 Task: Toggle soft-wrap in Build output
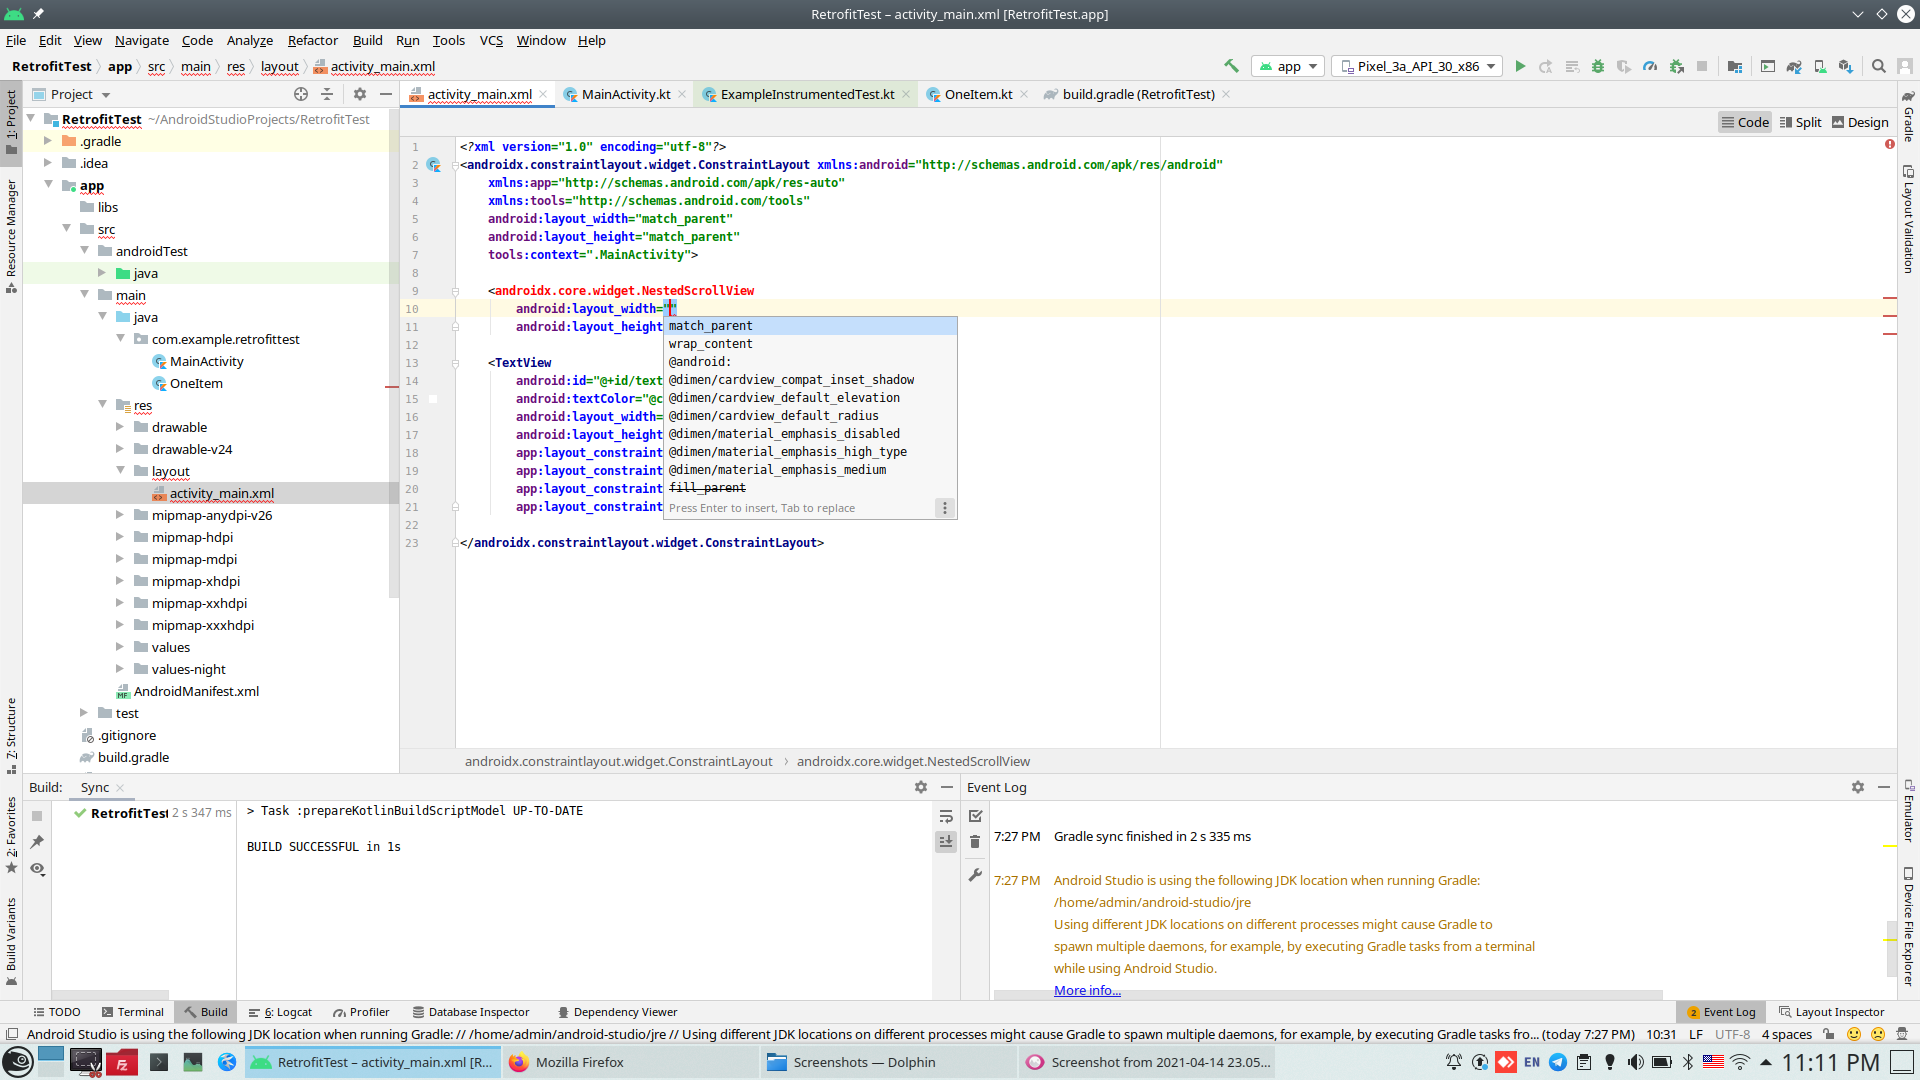[x=946, y=817]
